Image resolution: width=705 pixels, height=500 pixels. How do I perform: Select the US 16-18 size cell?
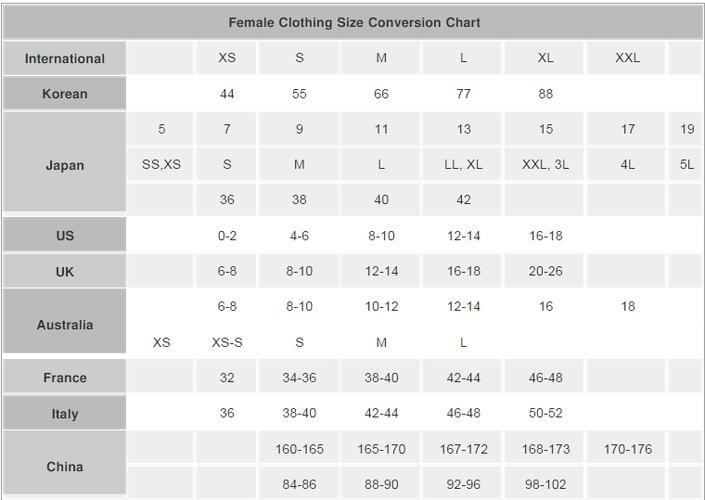click(x=545, y=235)
